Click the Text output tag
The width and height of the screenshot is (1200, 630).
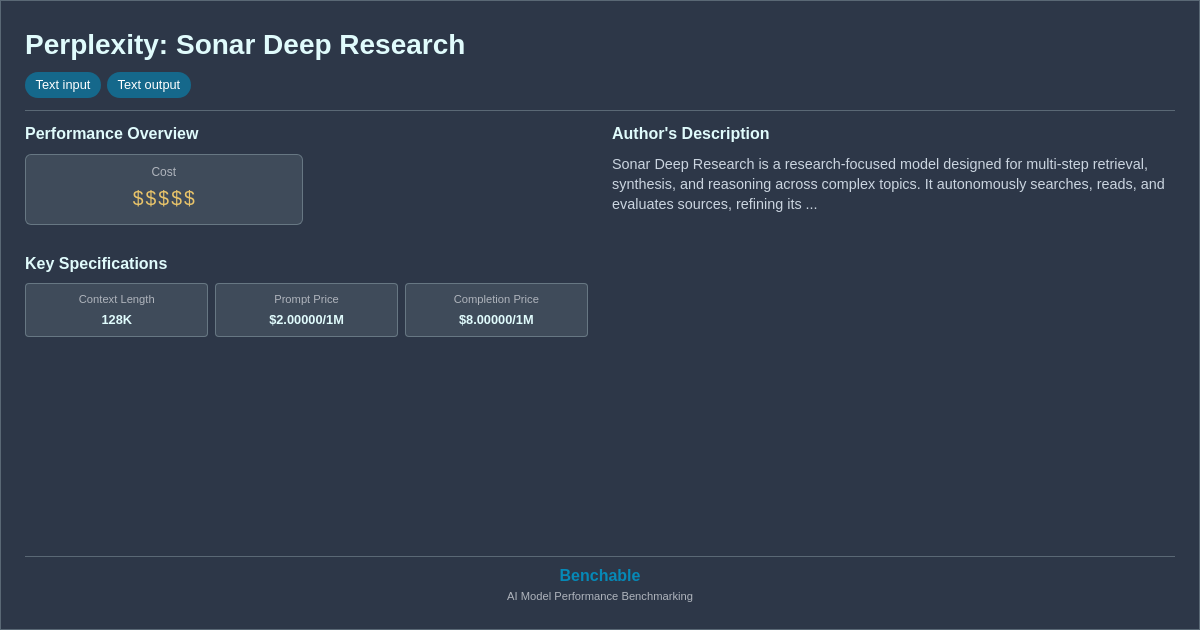click(149, 85)
